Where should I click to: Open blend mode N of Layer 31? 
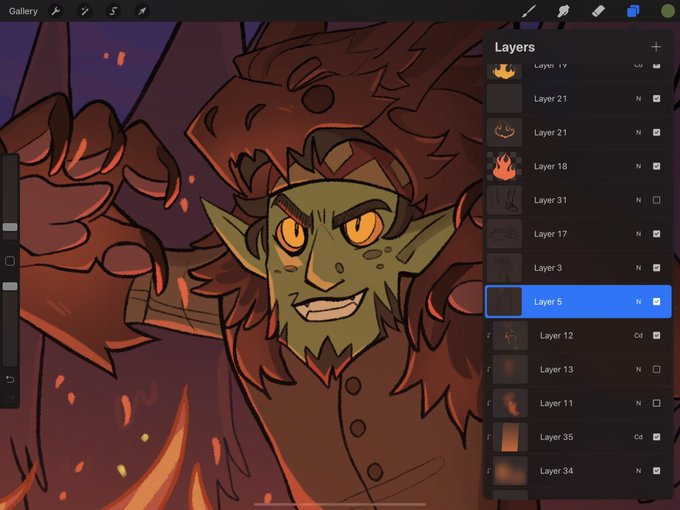pos(638,200)
